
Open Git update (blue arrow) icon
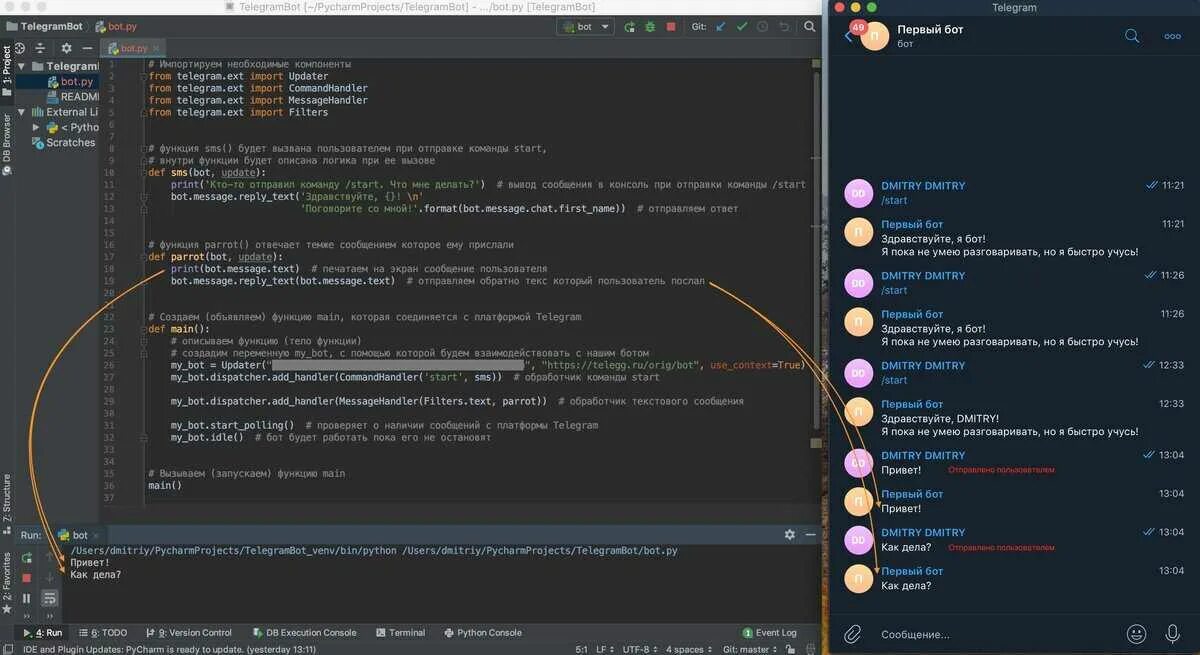(x=720, y=26)
